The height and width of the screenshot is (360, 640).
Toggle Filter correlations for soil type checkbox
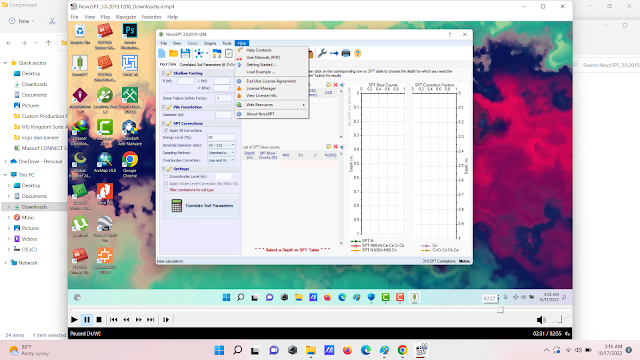[166, 190]
